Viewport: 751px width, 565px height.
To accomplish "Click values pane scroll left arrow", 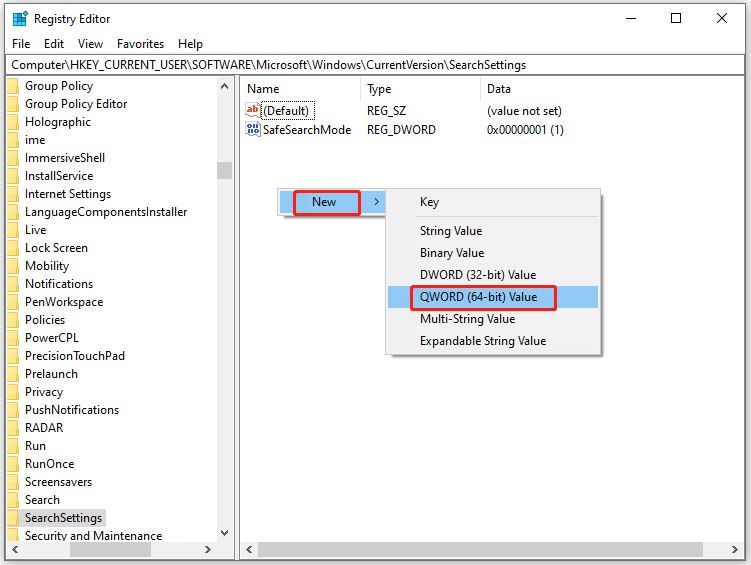I will pos(249,549).
